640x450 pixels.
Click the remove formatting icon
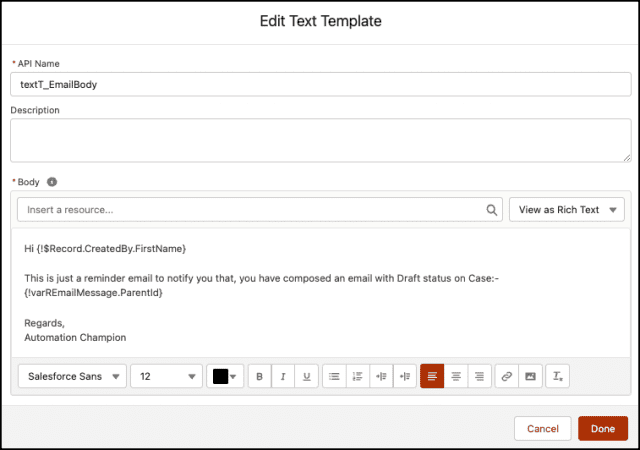[558, 377]
